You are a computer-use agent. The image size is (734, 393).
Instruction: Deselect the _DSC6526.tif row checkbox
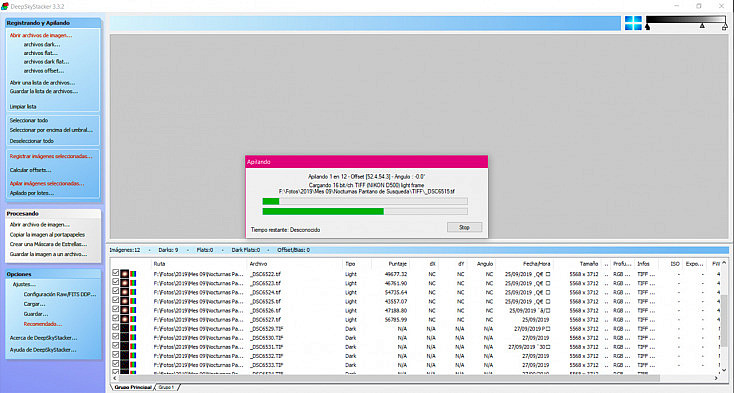(x=116, y=309)
